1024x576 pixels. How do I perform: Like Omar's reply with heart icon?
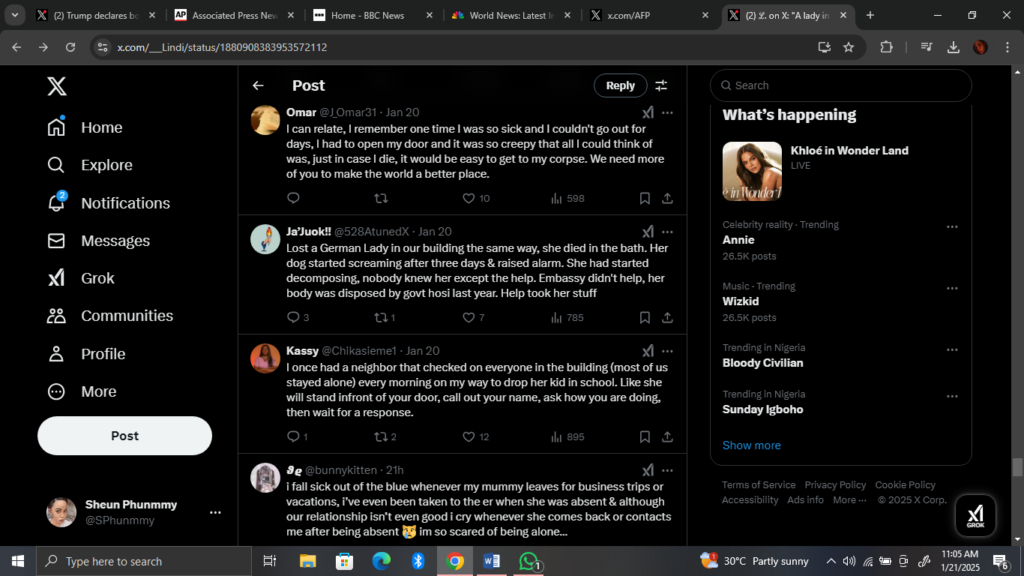469,198
